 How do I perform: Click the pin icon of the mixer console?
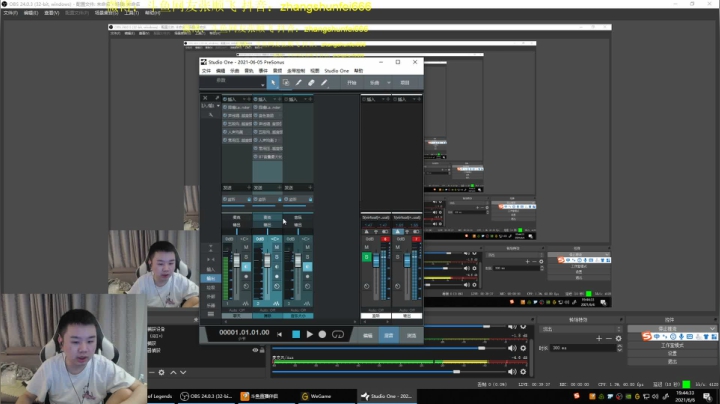coord(217,98)
